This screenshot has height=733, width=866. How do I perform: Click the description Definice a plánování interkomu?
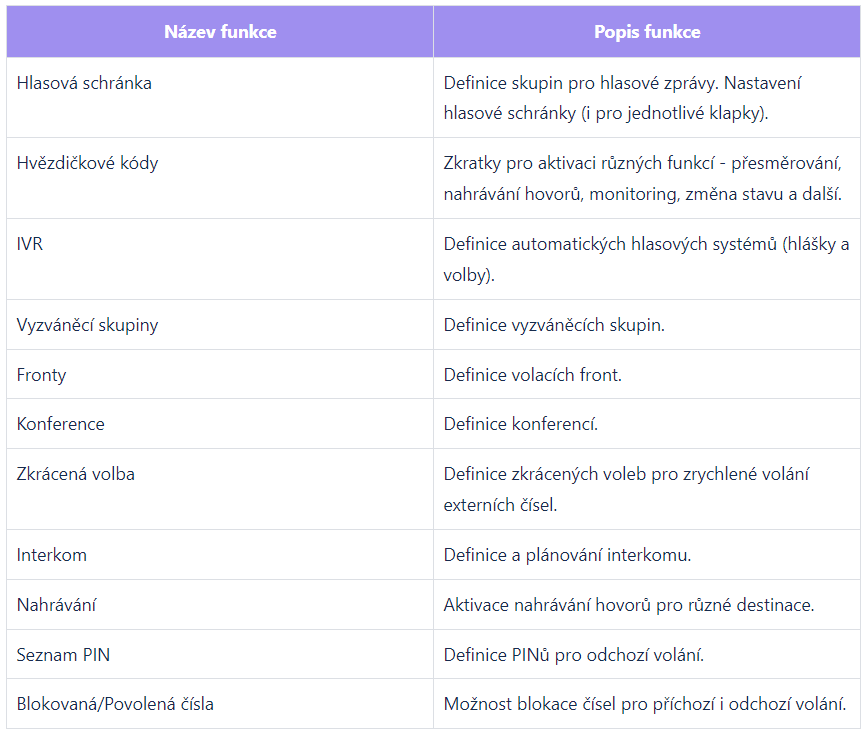(567, 555)
